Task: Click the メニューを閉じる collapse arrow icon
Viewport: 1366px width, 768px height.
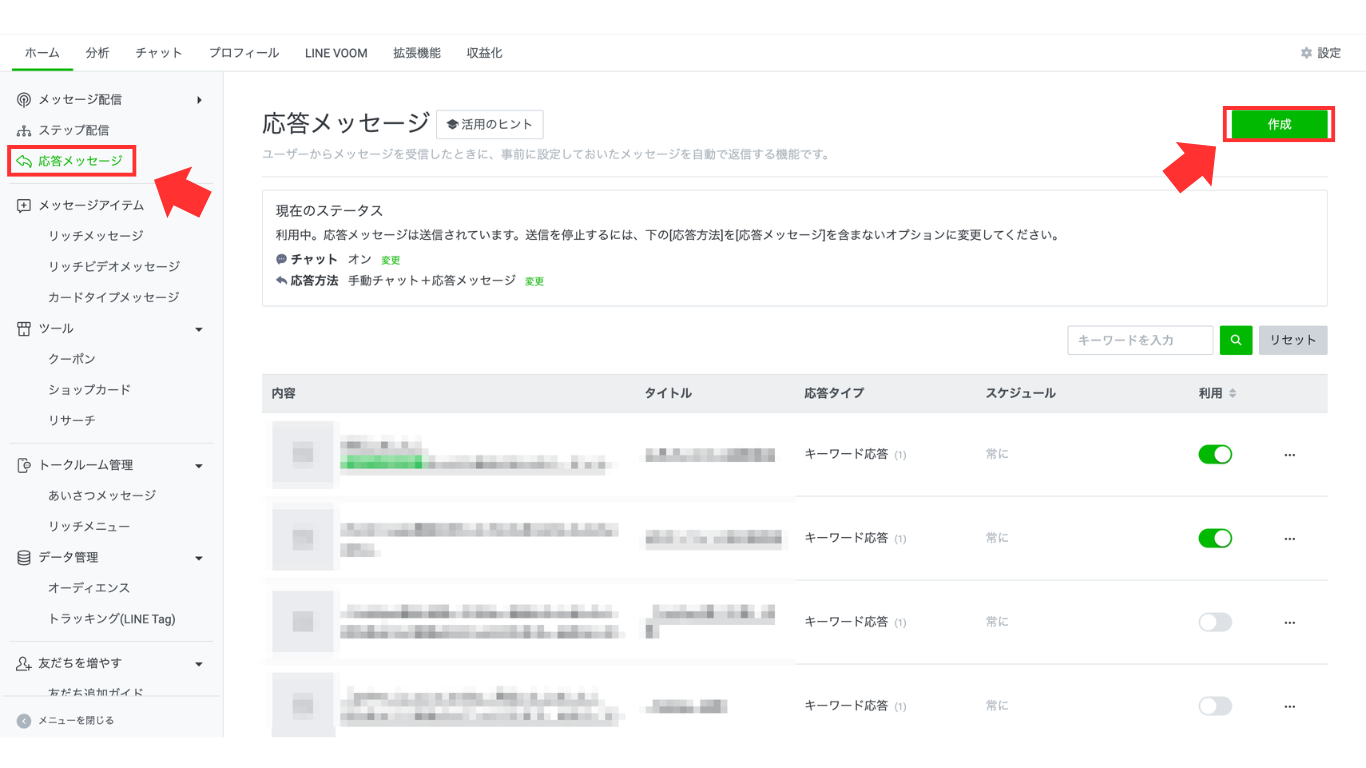Action: pyautogui.click(x=24, y=720)
